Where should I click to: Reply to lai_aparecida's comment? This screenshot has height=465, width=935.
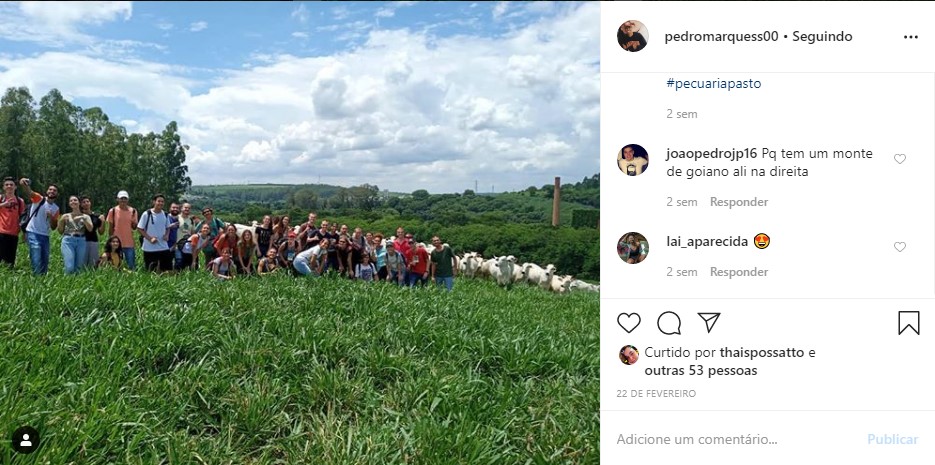(x=739, y=272)
